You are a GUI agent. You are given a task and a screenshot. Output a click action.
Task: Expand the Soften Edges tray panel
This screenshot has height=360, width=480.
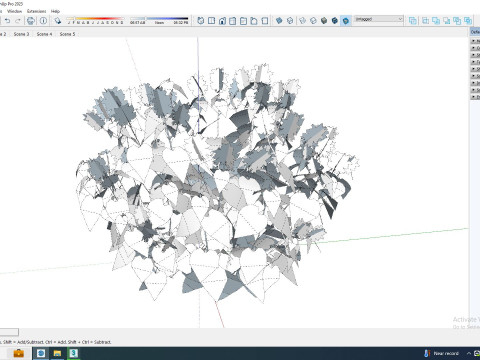[475, 90]
